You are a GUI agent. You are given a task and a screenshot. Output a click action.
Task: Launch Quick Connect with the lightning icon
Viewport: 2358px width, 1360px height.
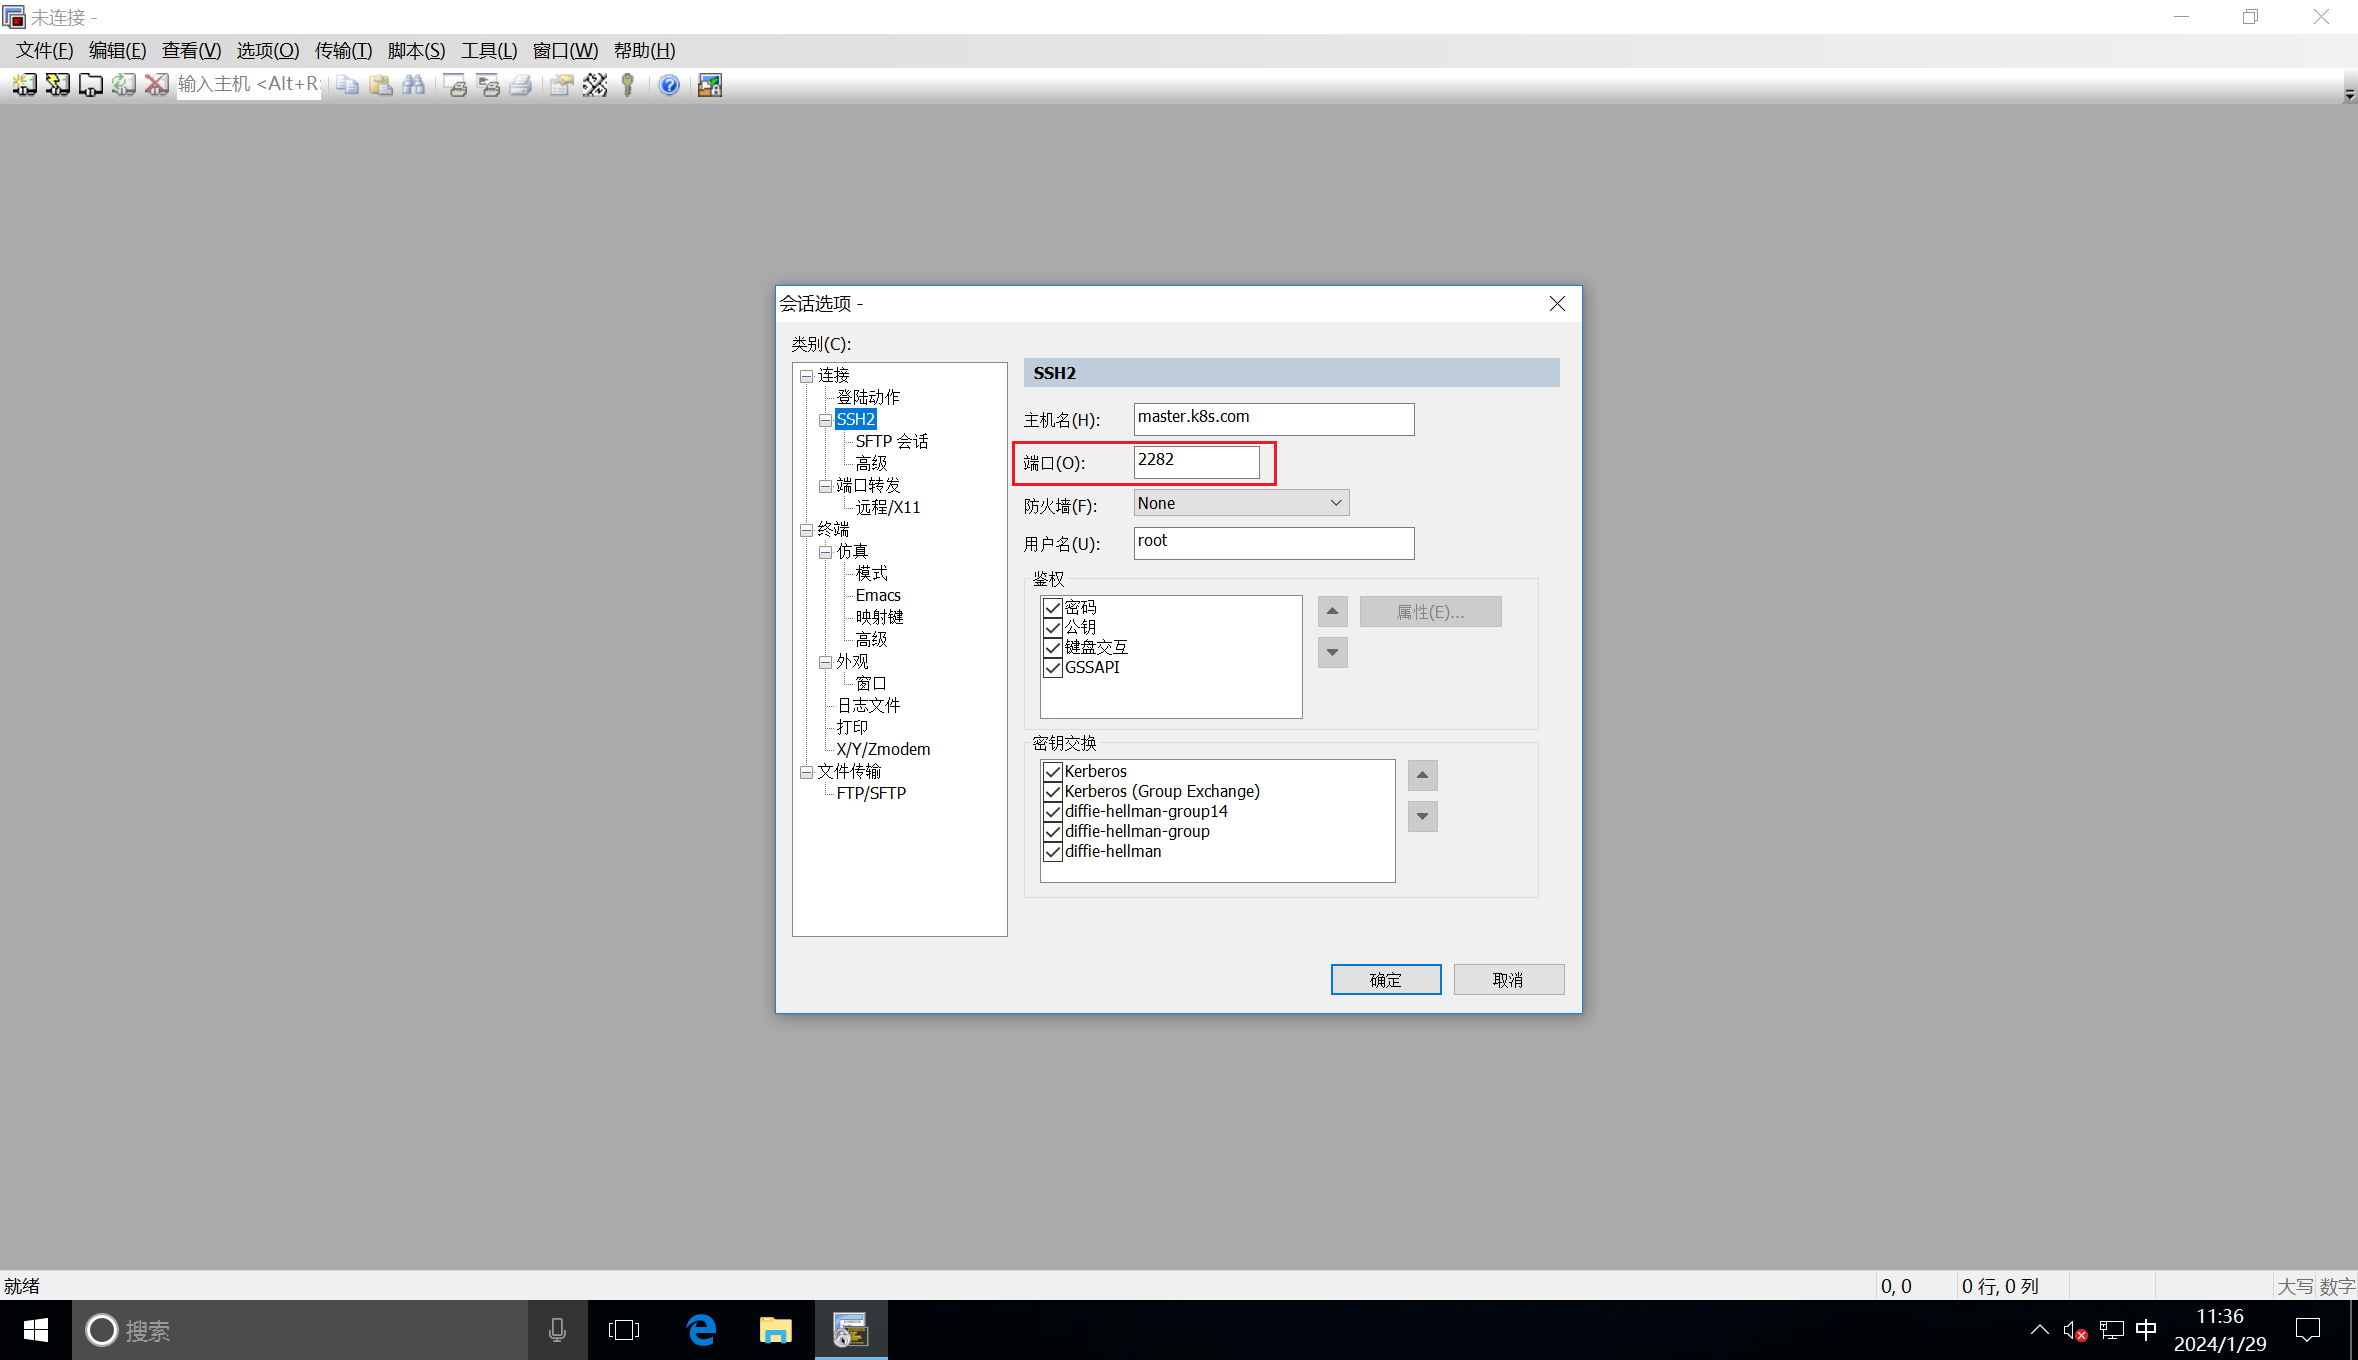(x=57, y=85)
